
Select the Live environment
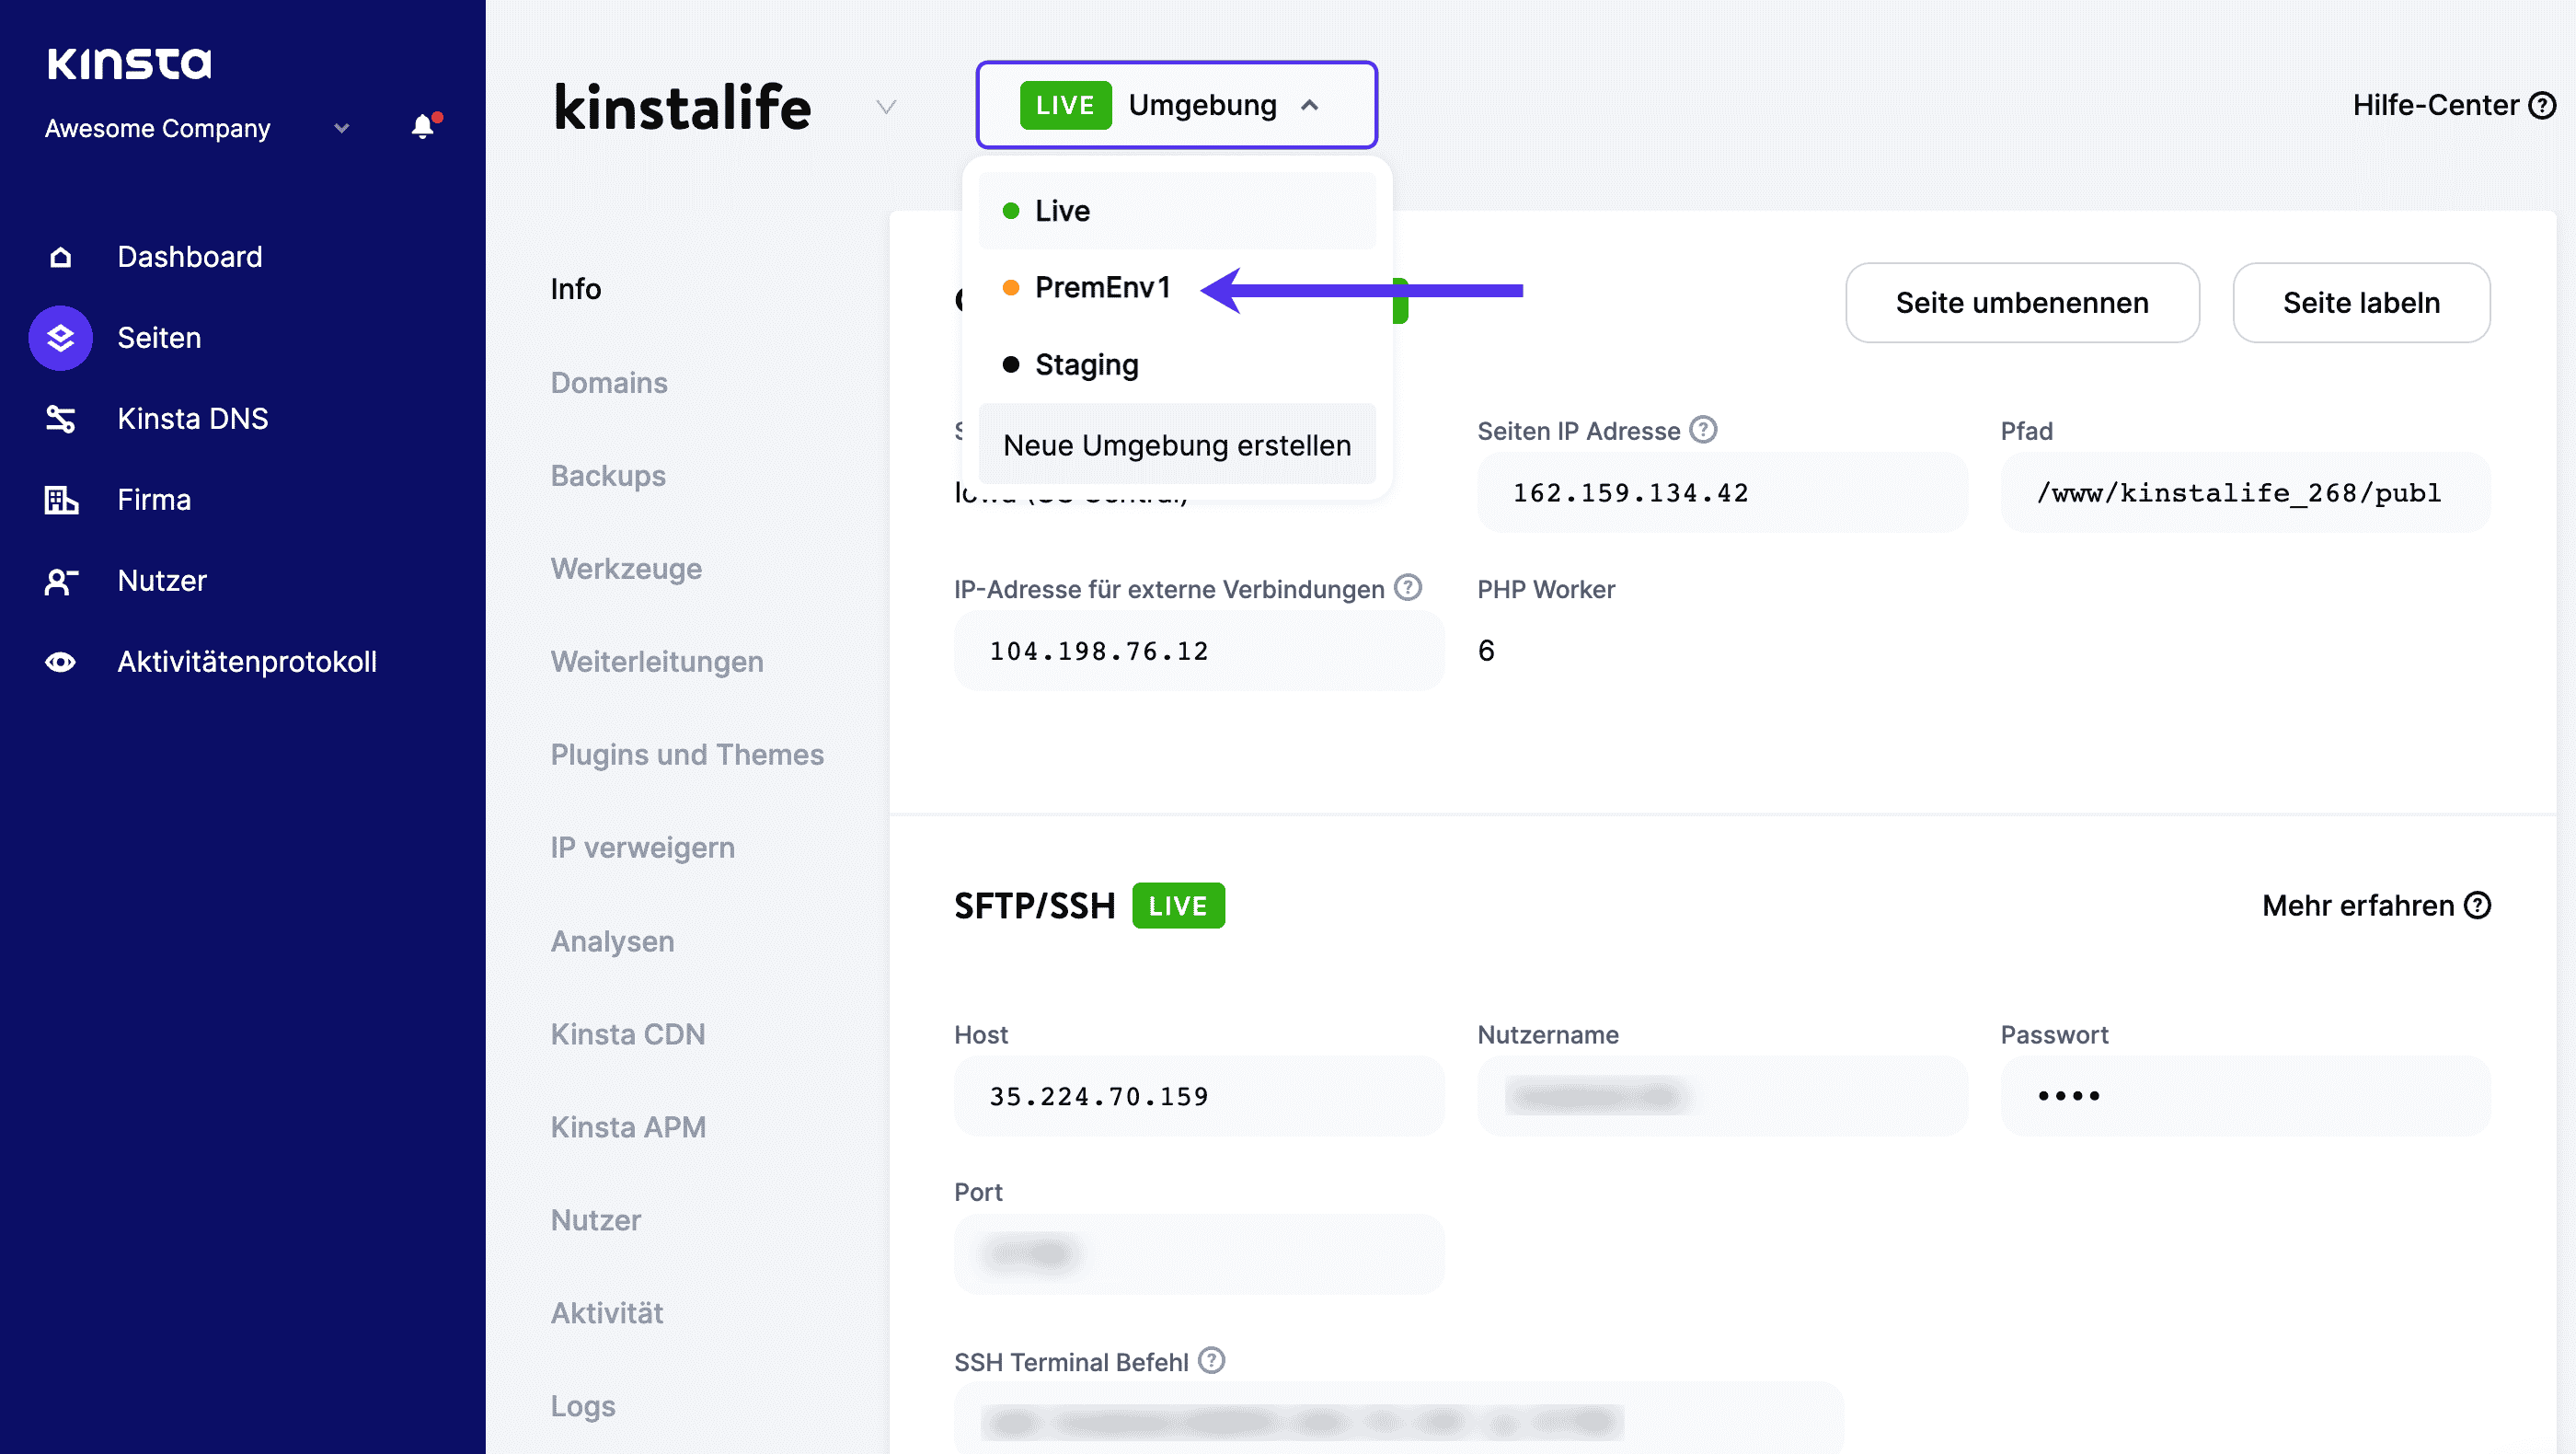pos(1062,210)
